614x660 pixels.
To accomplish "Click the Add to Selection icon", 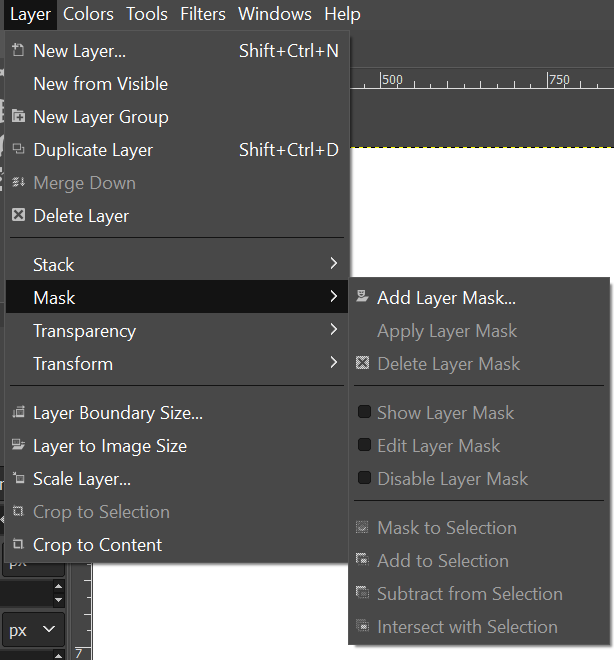I will coord(362,560).
